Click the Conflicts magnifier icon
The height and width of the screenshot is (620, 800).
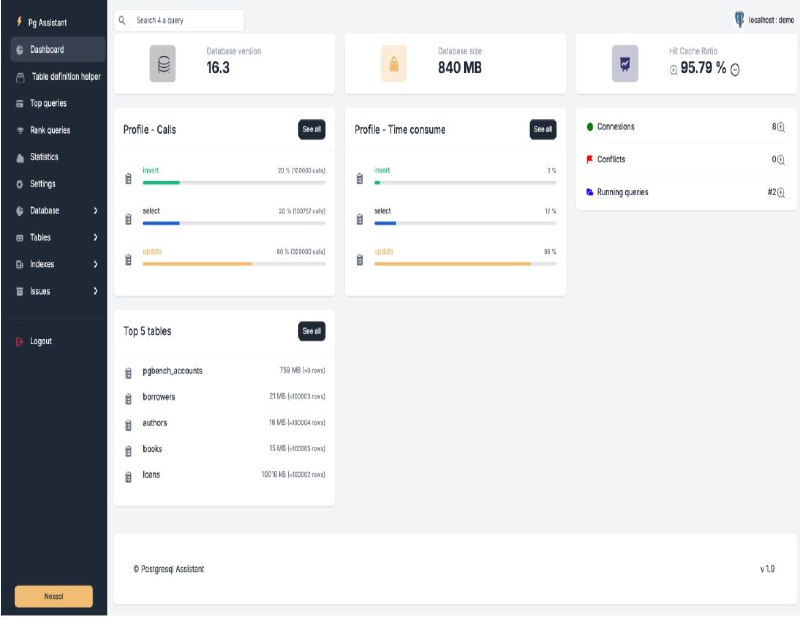(781, 160)
